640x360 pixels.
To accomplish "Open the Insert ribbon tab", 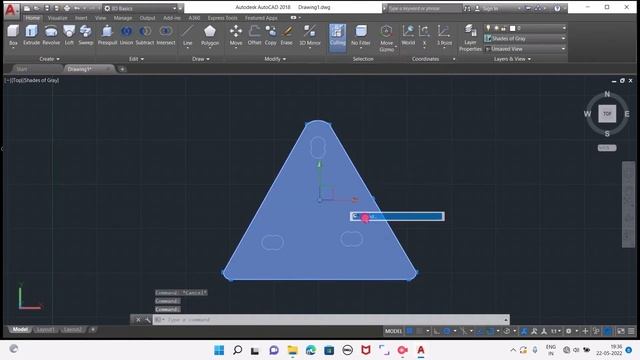I will tap(81, 18).
